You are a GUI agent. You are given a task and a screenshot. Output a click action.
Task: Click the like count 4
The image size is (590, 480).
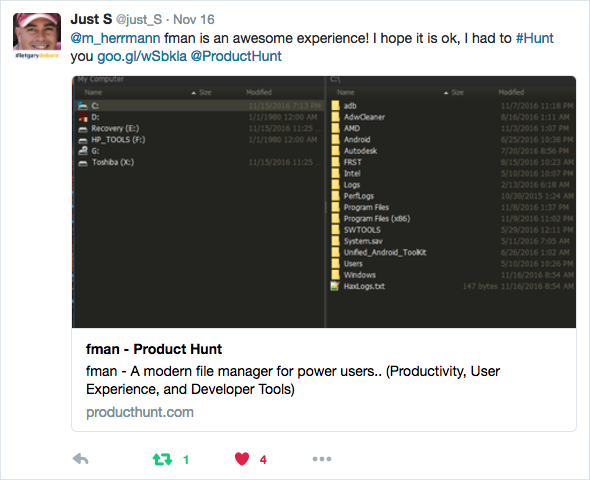263,460
